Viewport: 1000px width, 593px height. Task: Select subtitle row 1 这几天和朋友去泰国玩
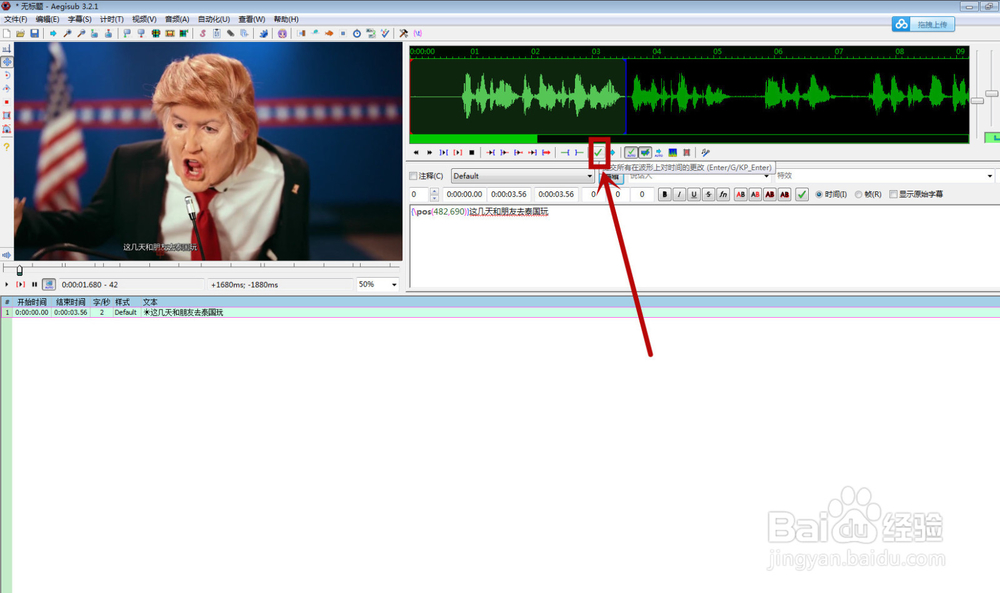click(500, 312)
